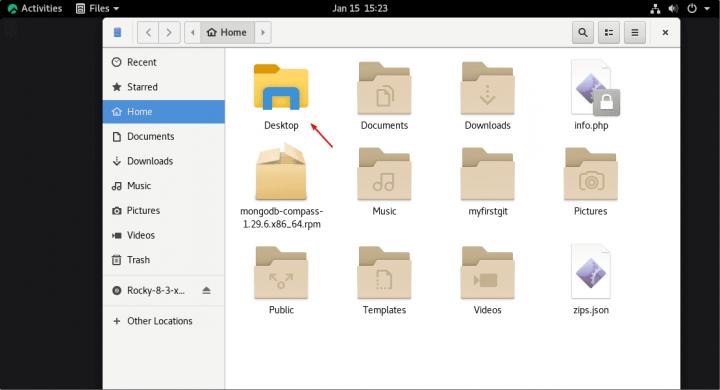Viewport: 720px width, 390px height.
Task: Open the system power menu arrow
Action: pos(707,8)
